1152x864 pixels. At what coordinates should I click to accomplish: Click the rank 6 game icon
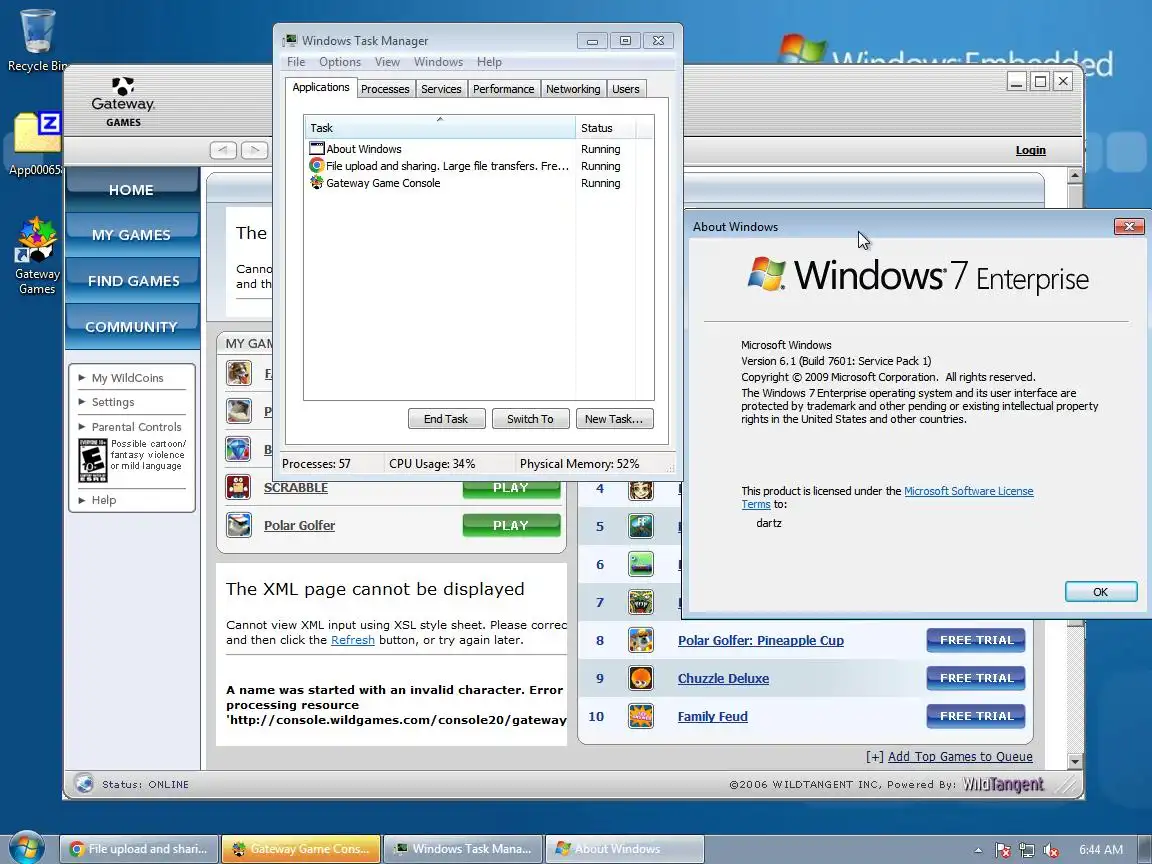pos(641,564)
